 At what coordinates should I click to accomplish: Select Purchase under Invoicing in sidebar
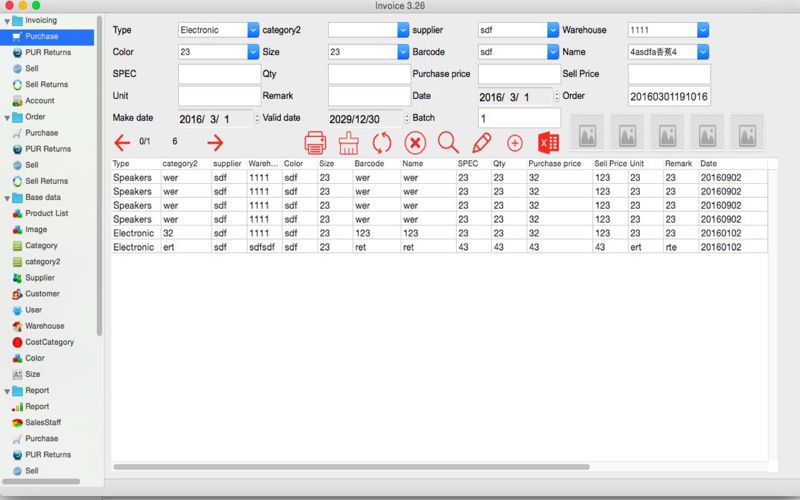[x=47, y=36]
